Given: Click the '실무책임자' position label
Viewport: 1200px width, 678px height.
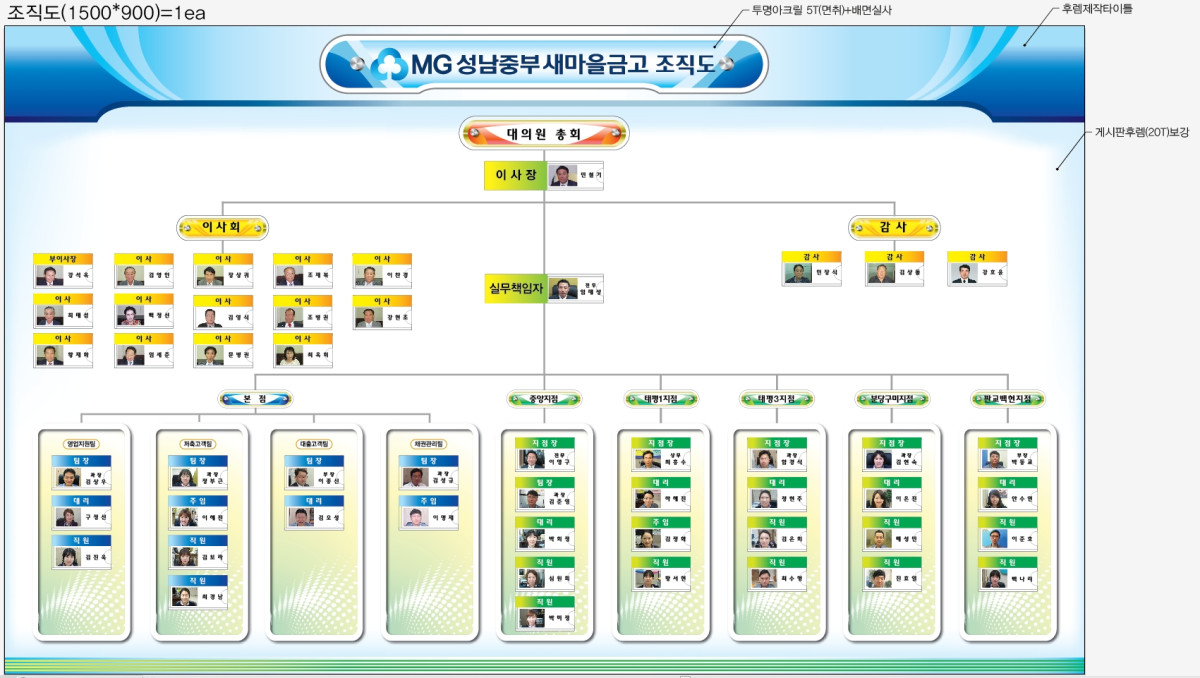Looking at the screenshot, I should [x=515, y=289].
